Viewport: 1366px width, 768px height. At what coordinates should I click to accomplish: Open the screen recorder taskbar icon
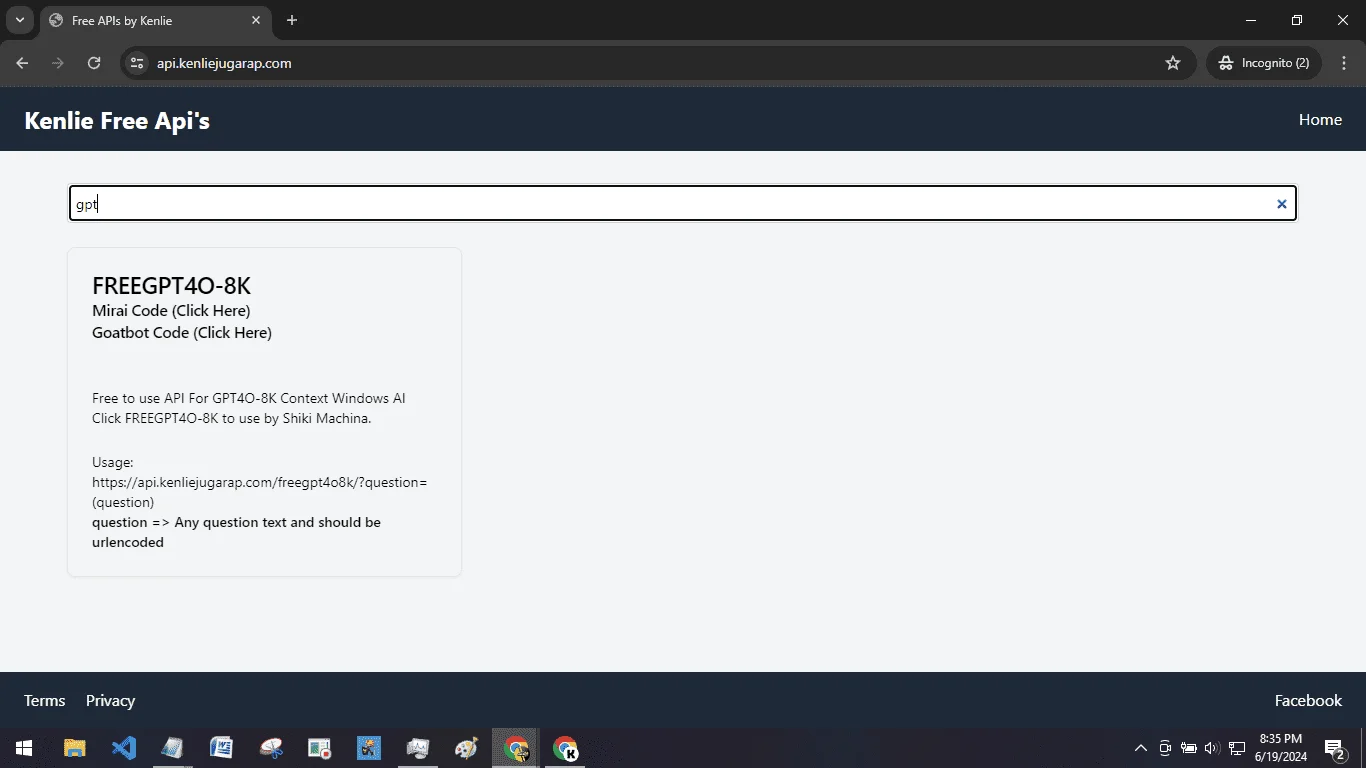(320, 748)
